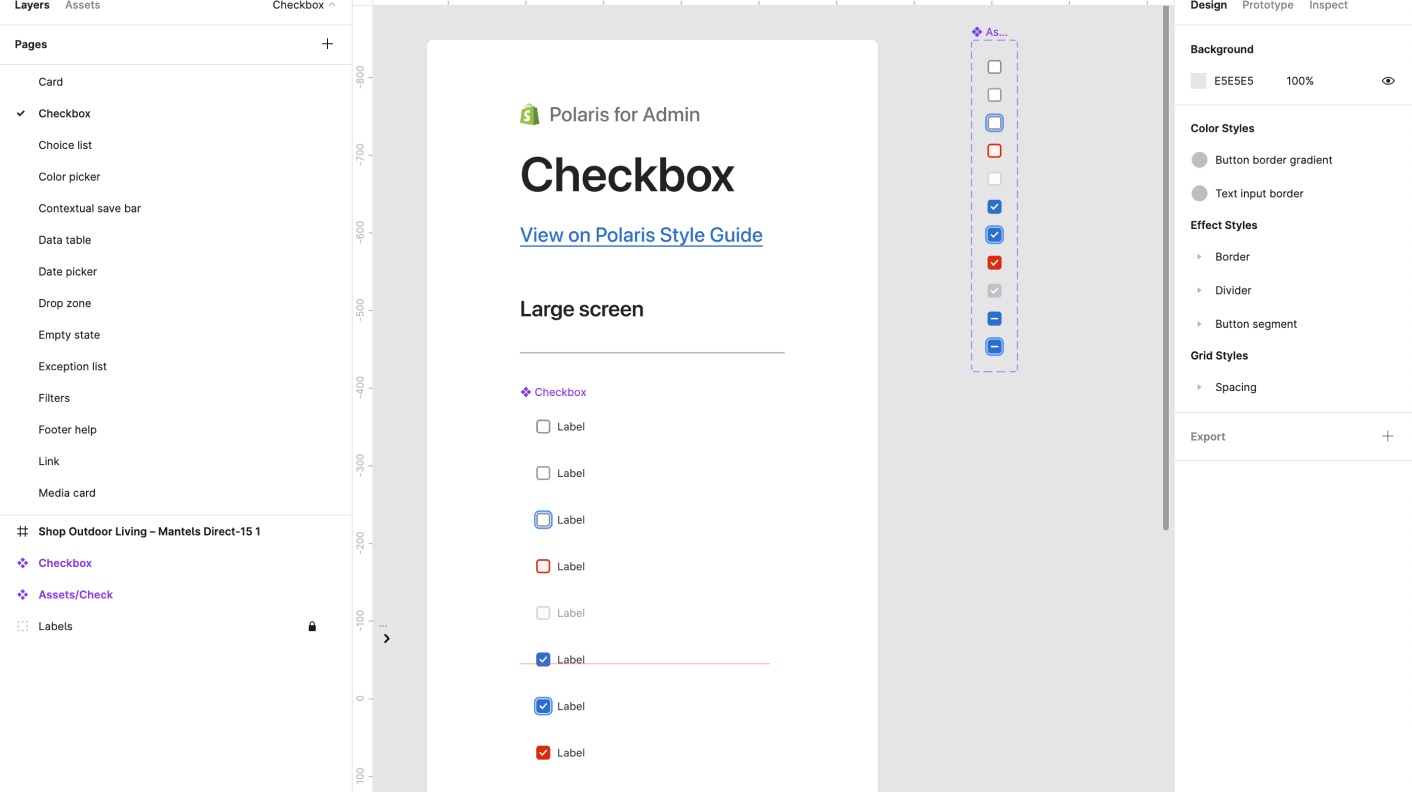Click the blue-focused unchecked Label checkbox
Image resolution: width=1412 pixels, height=792 pixels.
(x=543, y=520)
